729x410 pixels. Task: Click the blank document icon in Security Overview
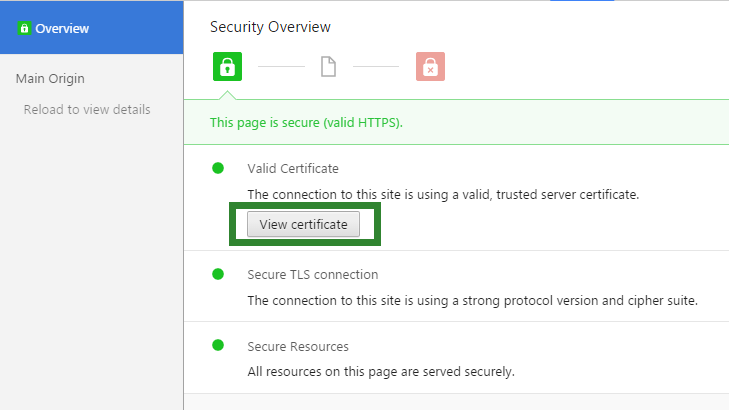coord(328,66)
